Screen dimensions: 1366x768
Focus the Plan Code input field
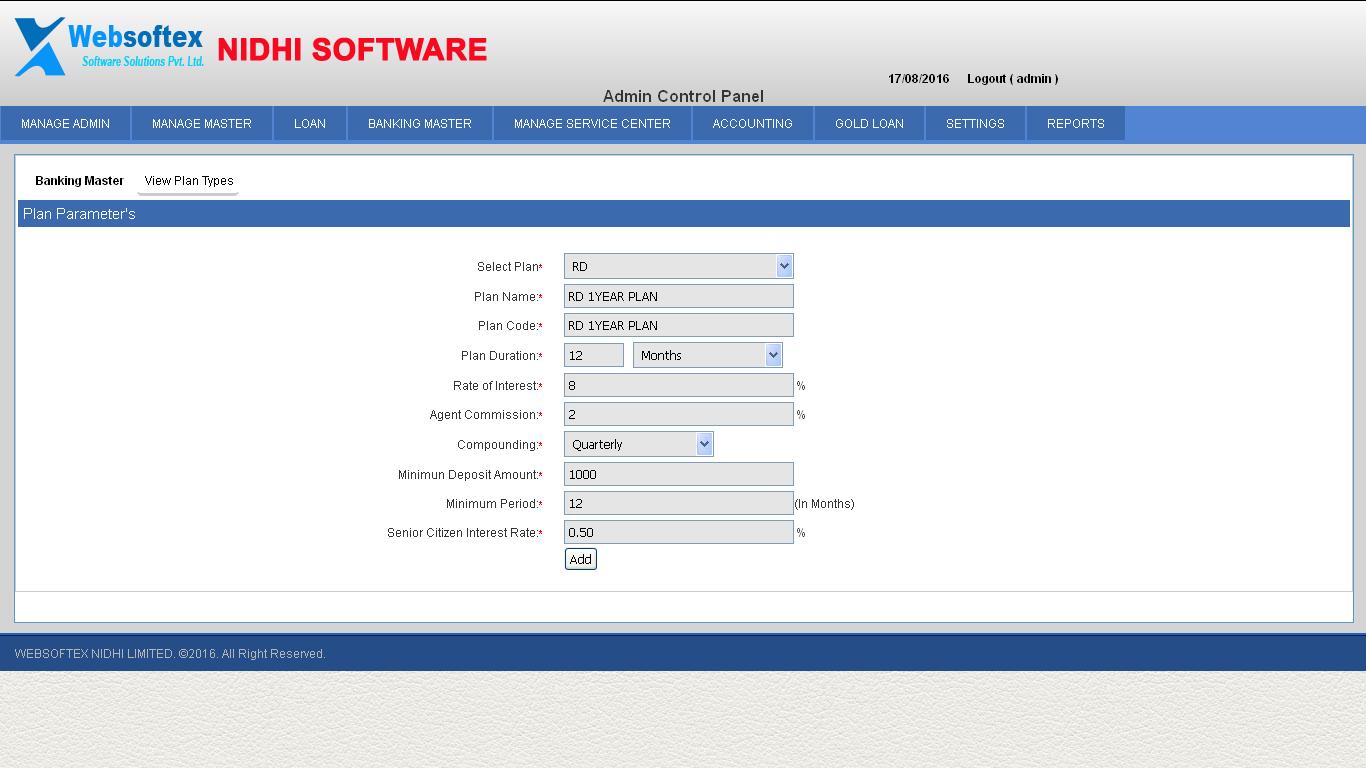(x=679, y=325)
